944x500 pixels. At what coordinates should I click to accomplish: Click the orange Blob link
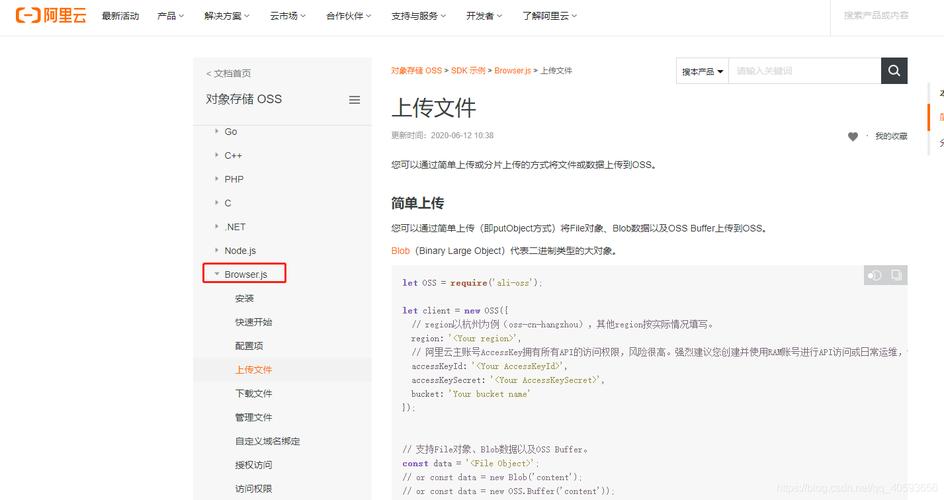click(400, 251)
